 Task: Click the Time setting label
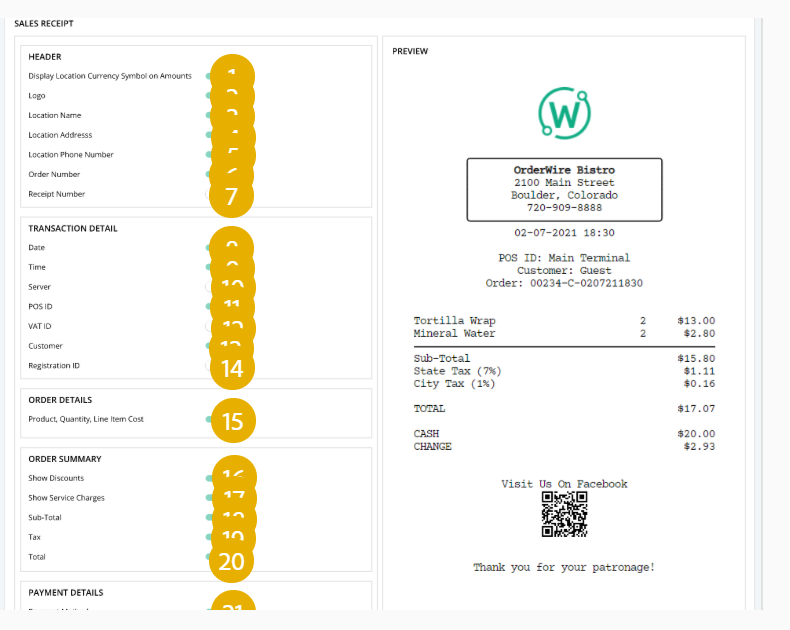coord(37,267)
